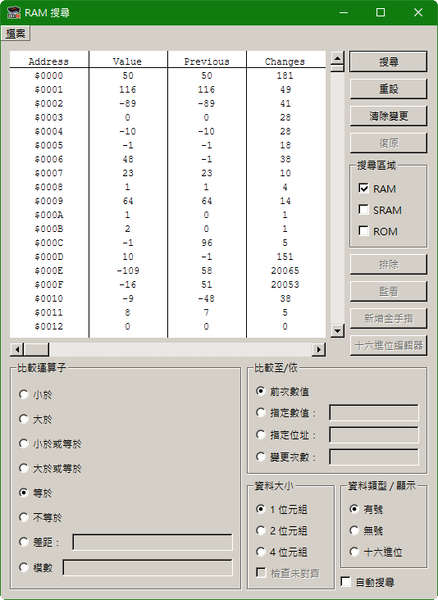The width and height of the screenshot is (438, 600).
Task: Click the changes value 20065
Action: (x=285, y=271)
